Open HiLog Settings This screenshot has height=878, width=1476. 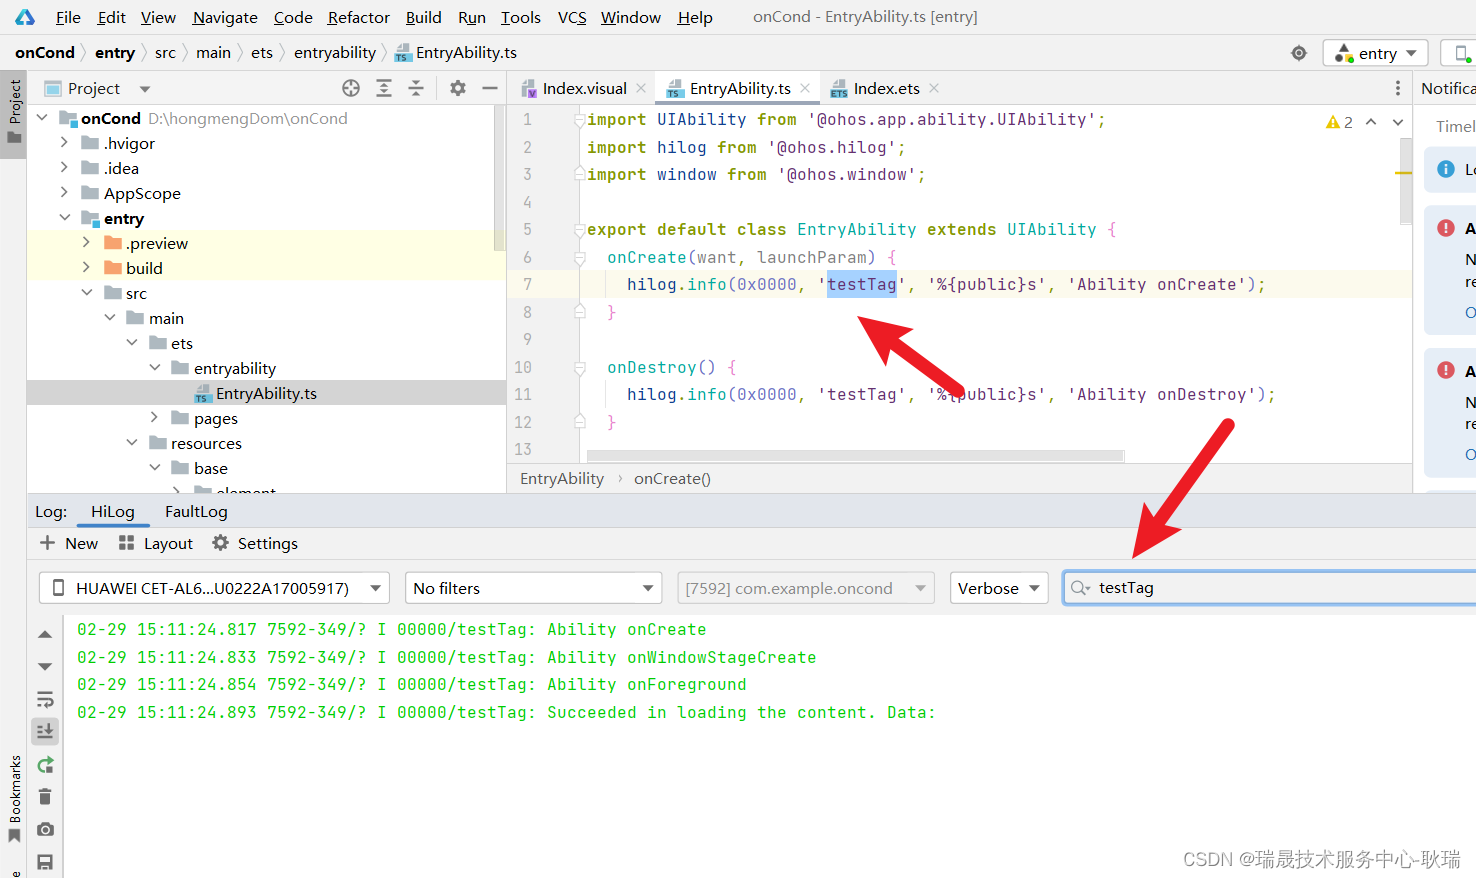(x=255, y=543)
